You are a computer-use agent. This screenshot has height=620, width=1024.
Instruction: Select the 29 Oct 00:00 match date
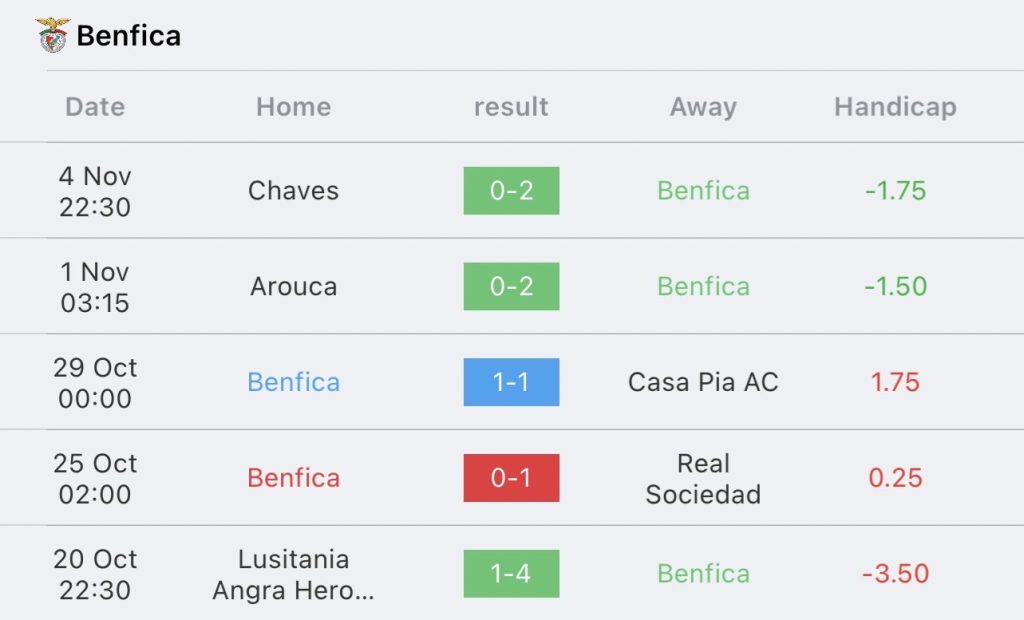coord(95,383)
